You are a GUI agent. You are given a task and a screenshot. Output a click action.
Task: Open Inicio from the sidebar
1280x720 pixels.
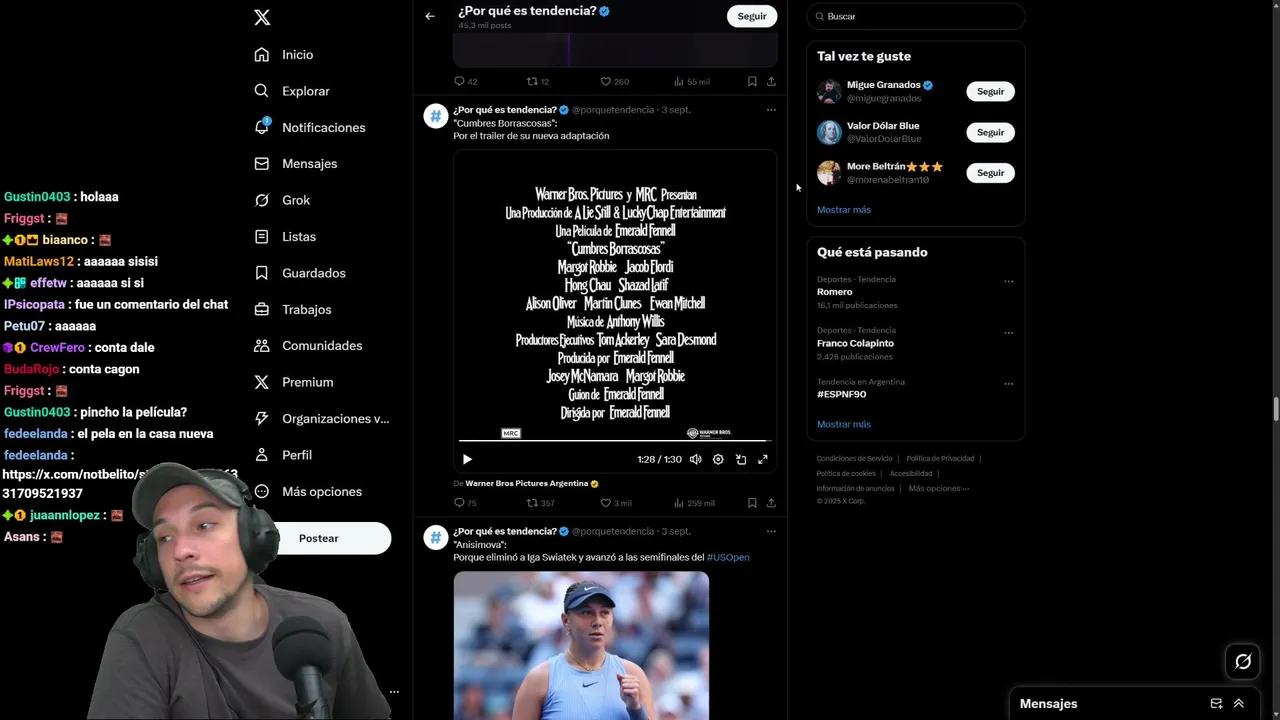pyautogui.click(x=284, y=55)
